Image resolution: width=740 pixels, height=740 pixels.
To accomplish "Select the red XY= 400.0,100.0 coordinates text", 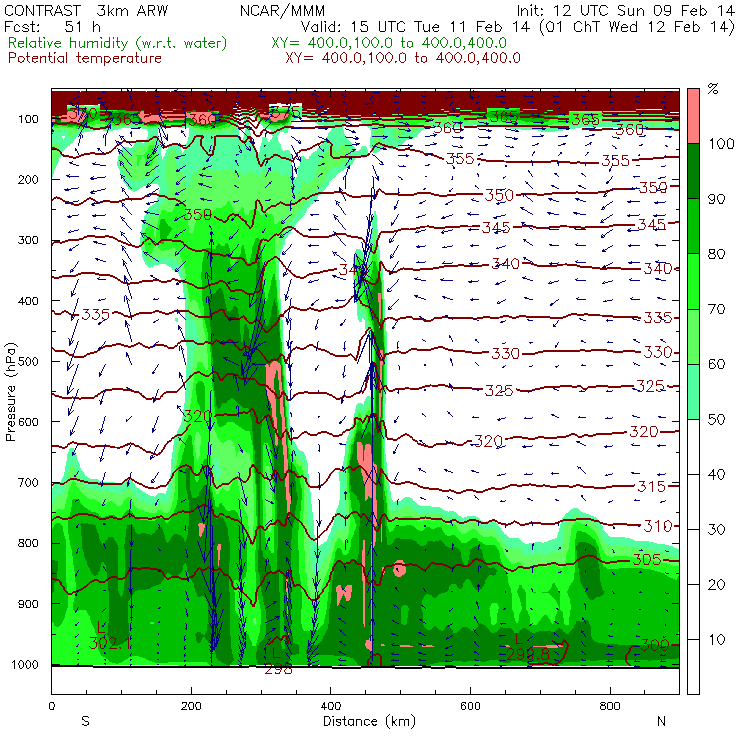I will [x=403, y=58].
